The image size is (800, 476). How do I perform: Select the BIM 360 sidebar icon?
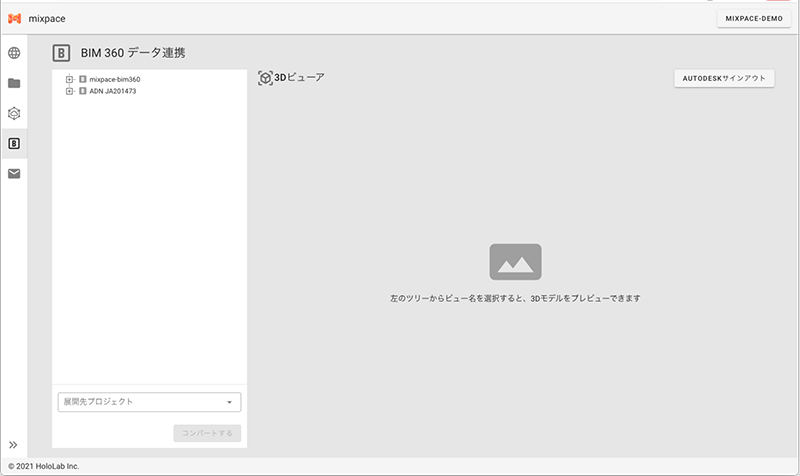[14, 143]
